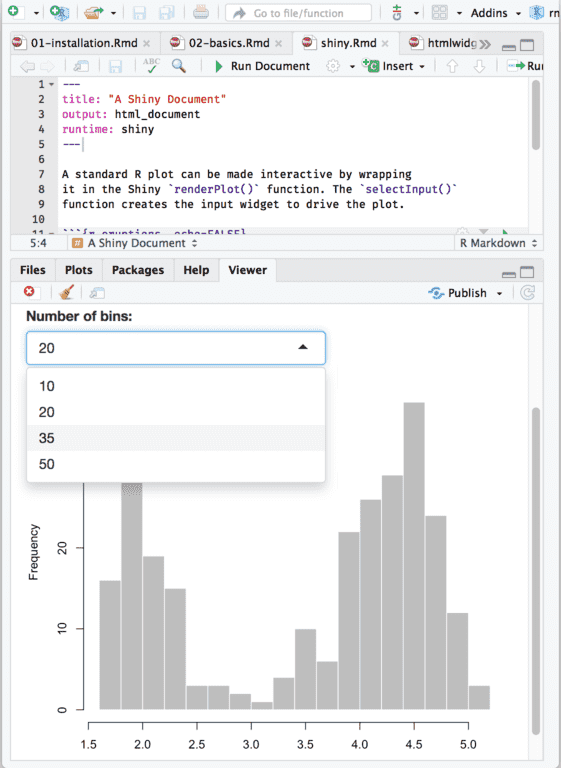
Task: Select the Viewer tab
Action: click(247, 270)
